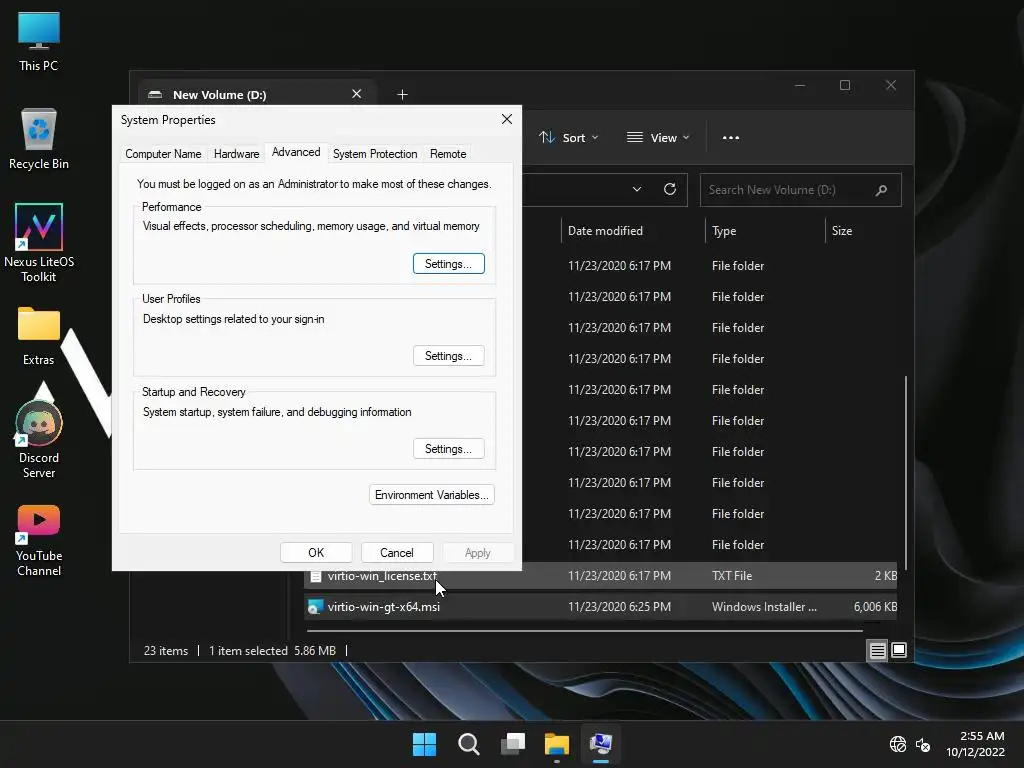Refresh the Explorer folder view
Screen dimensions: 1024x768
coord(669,189)
